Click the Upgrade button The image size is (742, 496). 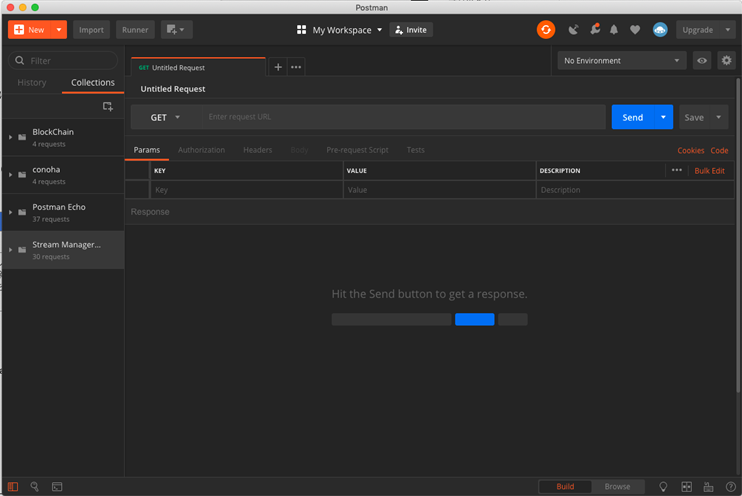point(698,30)
